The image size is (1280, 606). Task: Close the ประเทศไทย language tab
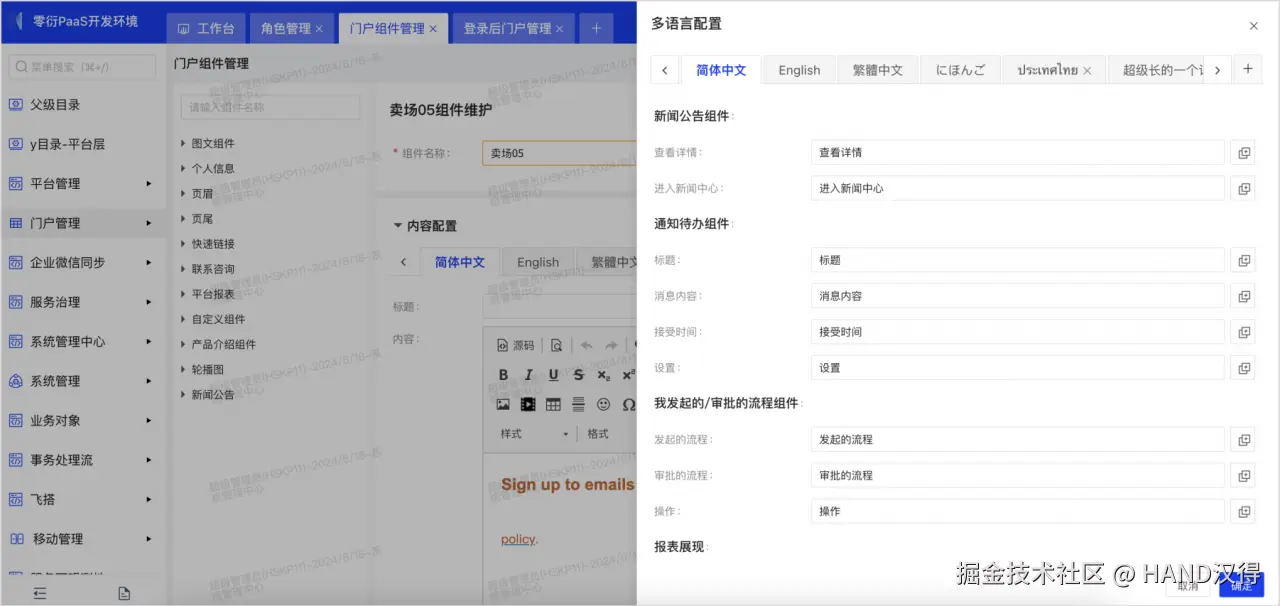coord(1088,71)
